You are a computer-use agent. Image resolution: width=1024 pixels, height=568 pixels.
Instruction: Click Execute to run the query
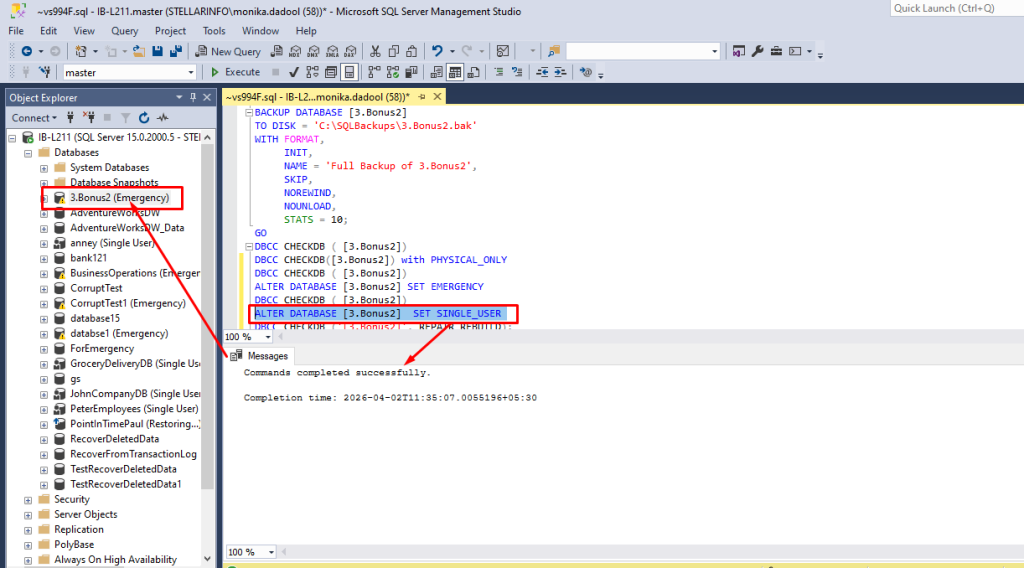click(x=235, y=72)
